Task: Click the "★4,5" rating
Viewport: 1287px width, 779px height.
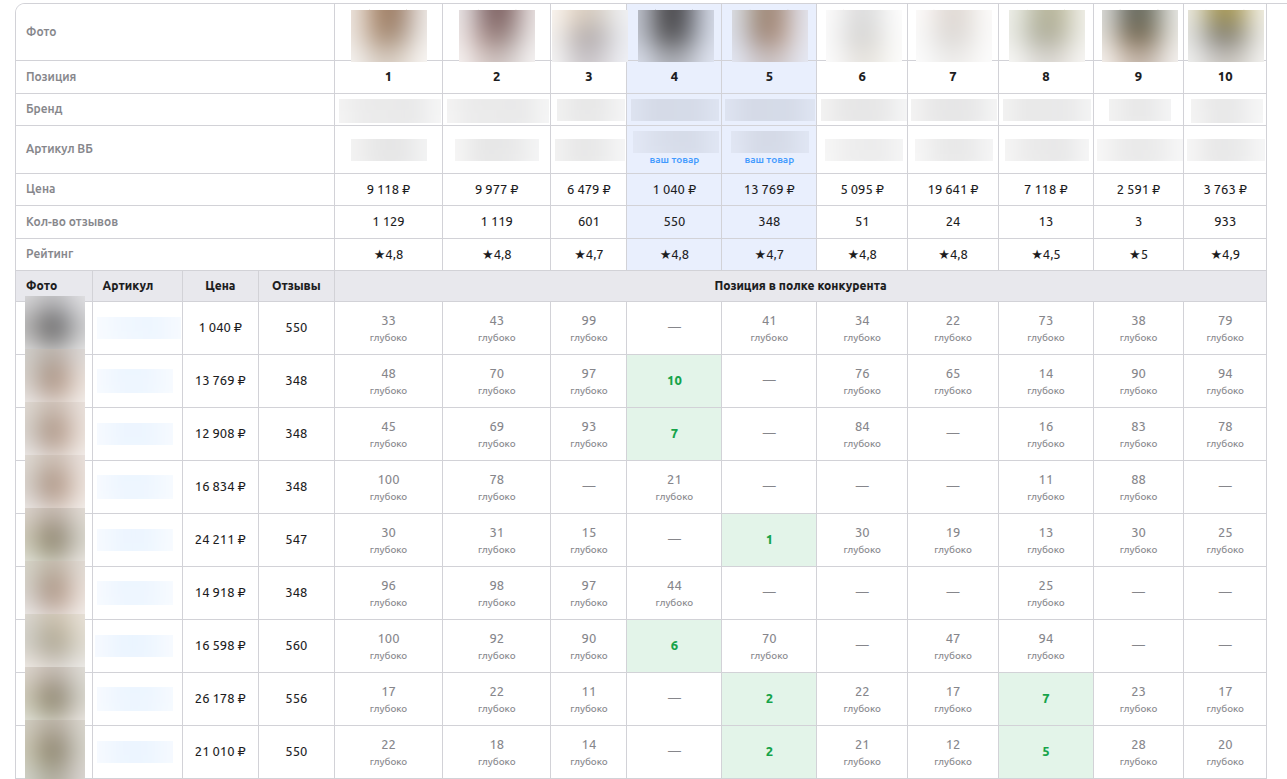Action: click(x=1046, y=254)
